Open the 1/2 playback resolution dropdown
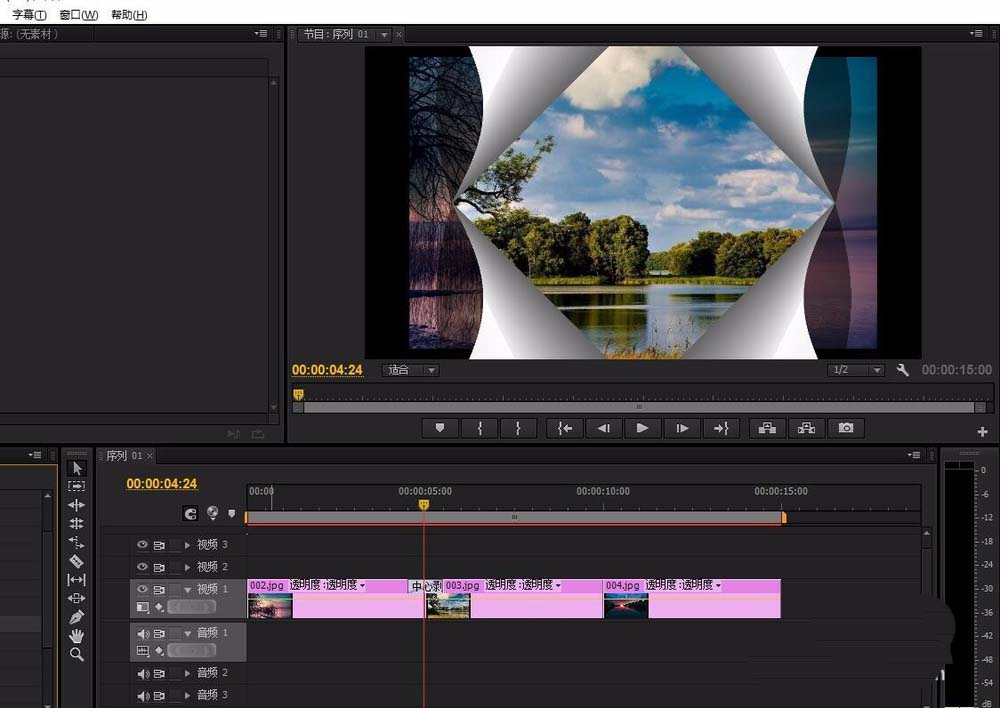Viewport: 1000px width, 708px height. tap(856, 370)
